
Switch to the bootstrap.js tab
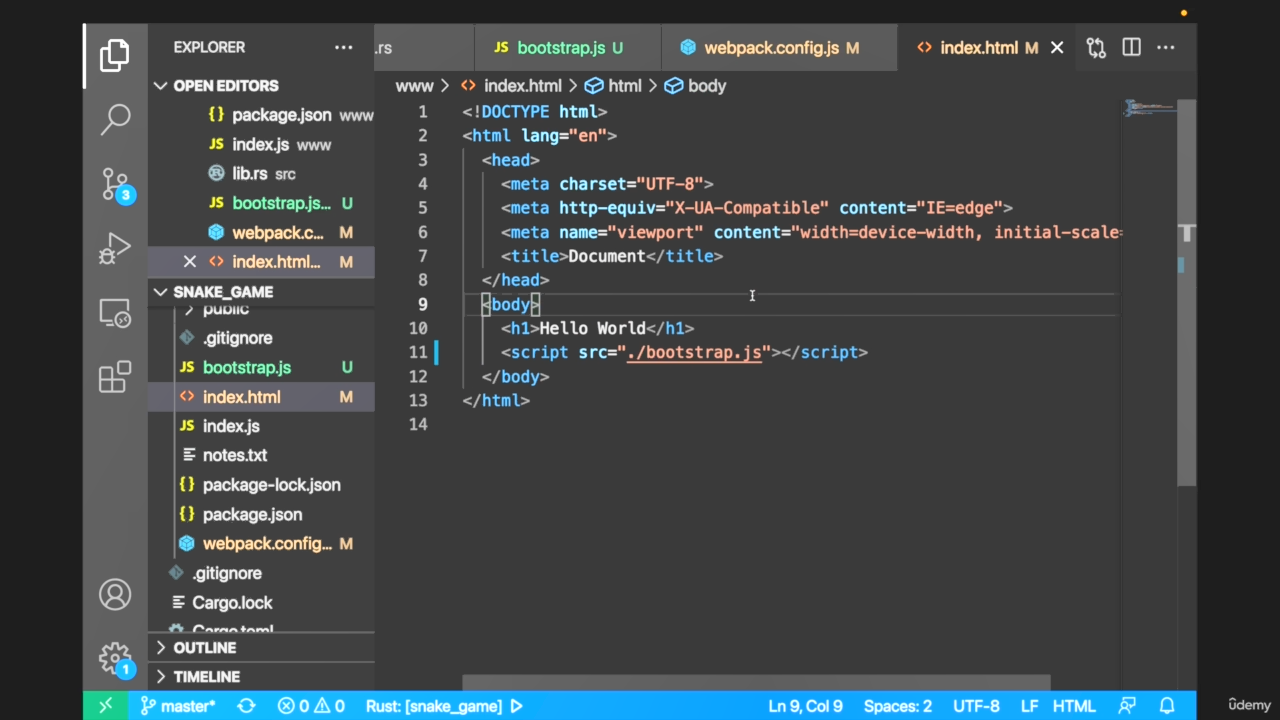562,48
